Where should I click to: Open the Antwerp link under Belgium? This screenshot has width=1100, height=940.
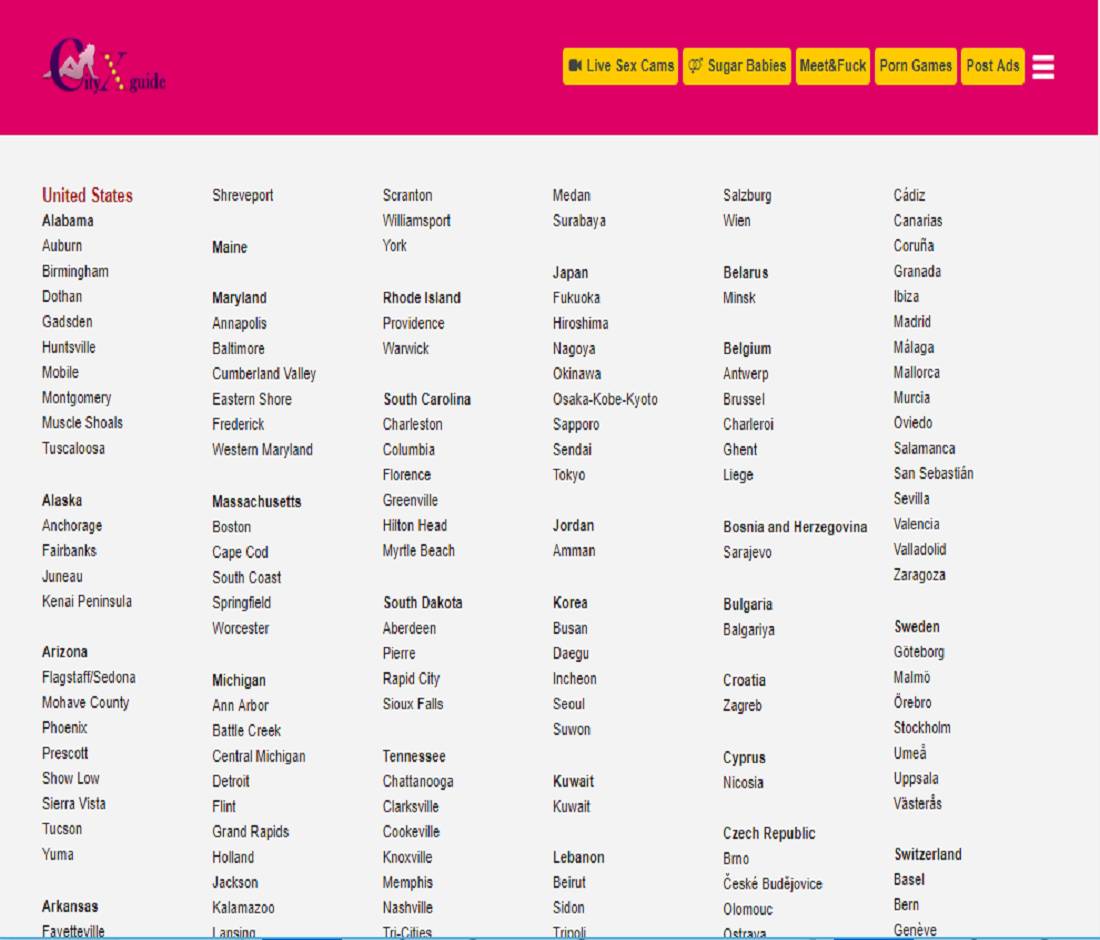pos(746,374)
